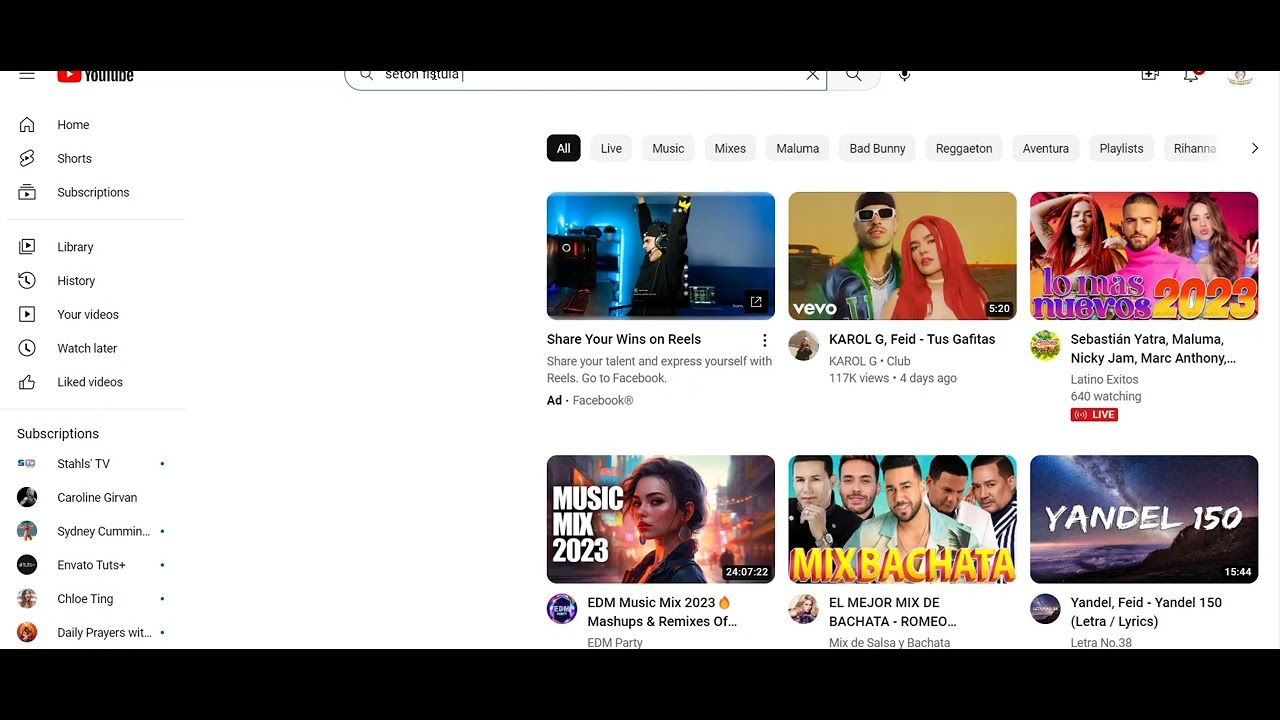1280x720 pixels.
Task: Click the KAROL G • Club channel name
Action: point(870,362)
